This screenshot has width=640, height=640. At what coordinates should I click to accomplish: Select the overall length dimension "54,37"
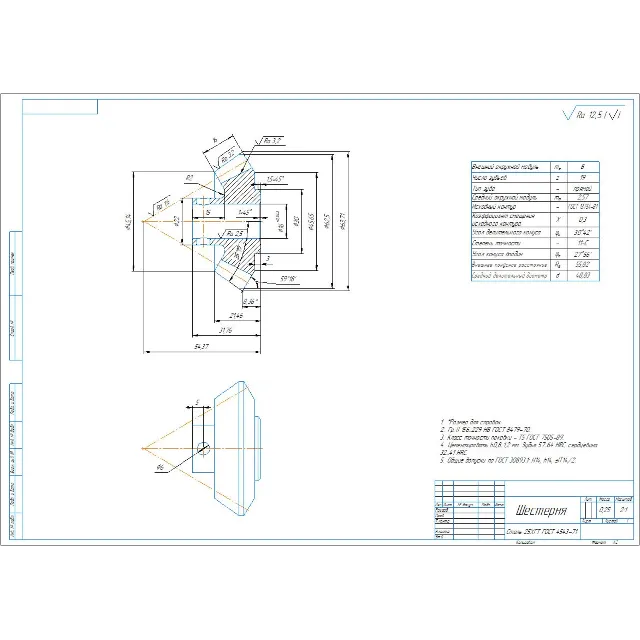202,347
